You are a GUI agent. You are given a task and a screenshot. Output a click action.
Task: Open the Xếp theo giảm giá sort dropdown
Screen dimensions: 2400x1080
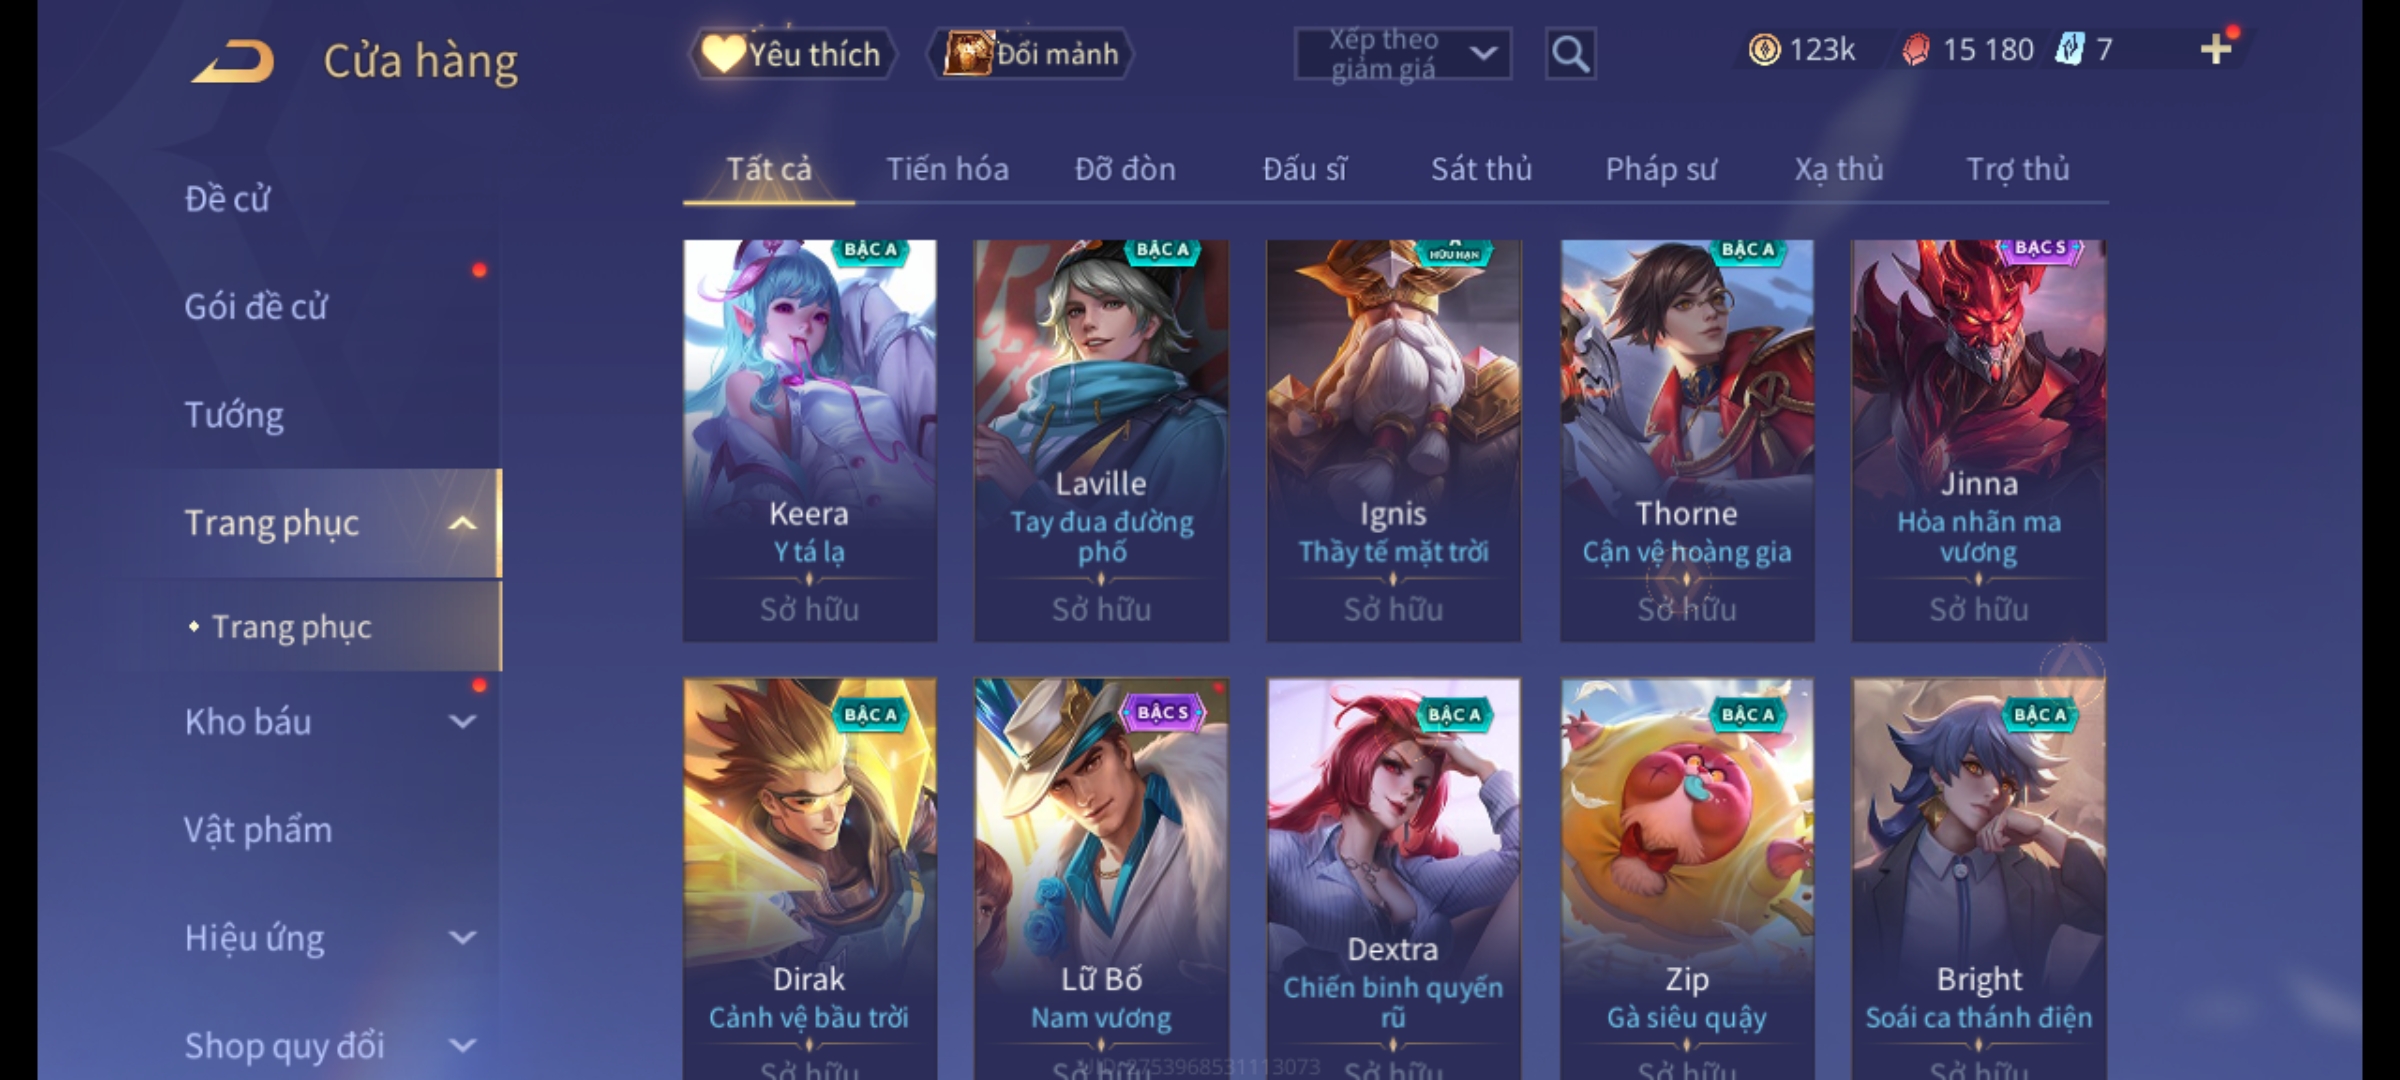click(x=1402, y=54)
